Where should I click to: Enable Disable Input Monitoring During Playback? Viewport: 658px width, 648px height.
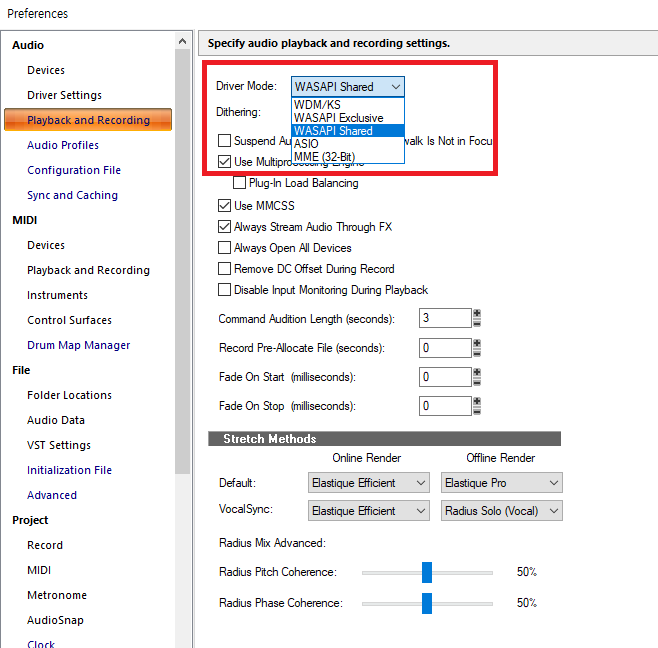[x=225, y=290]
